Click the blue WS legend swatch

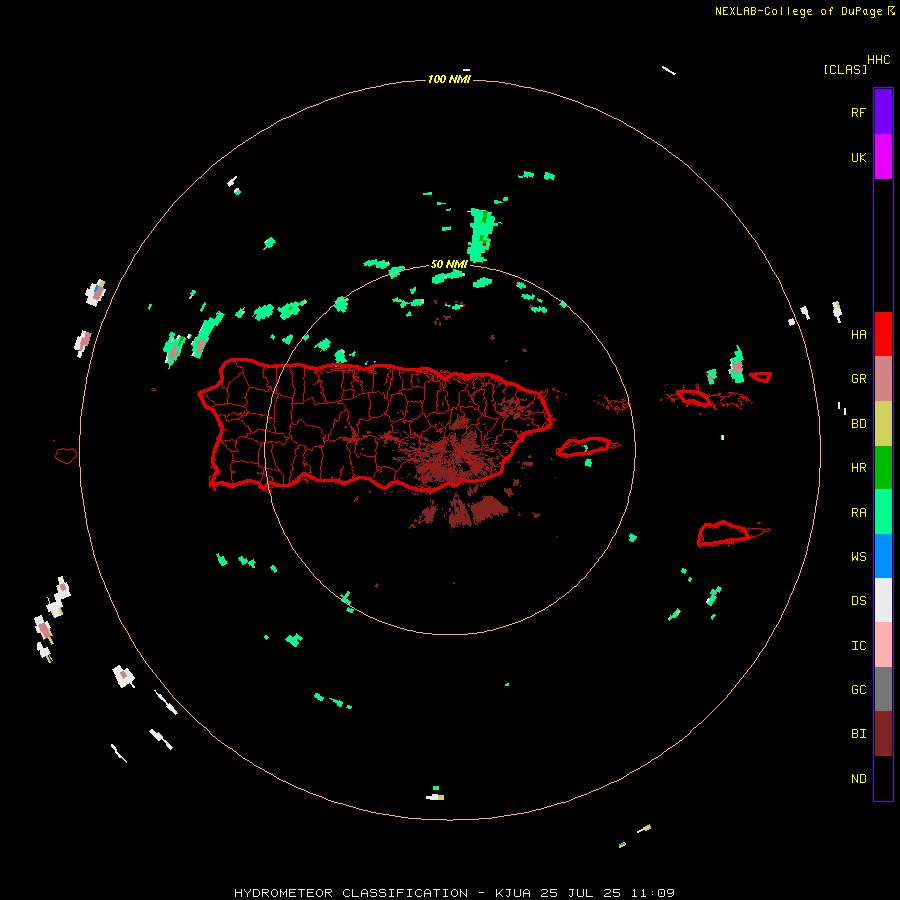pos(883,556)
